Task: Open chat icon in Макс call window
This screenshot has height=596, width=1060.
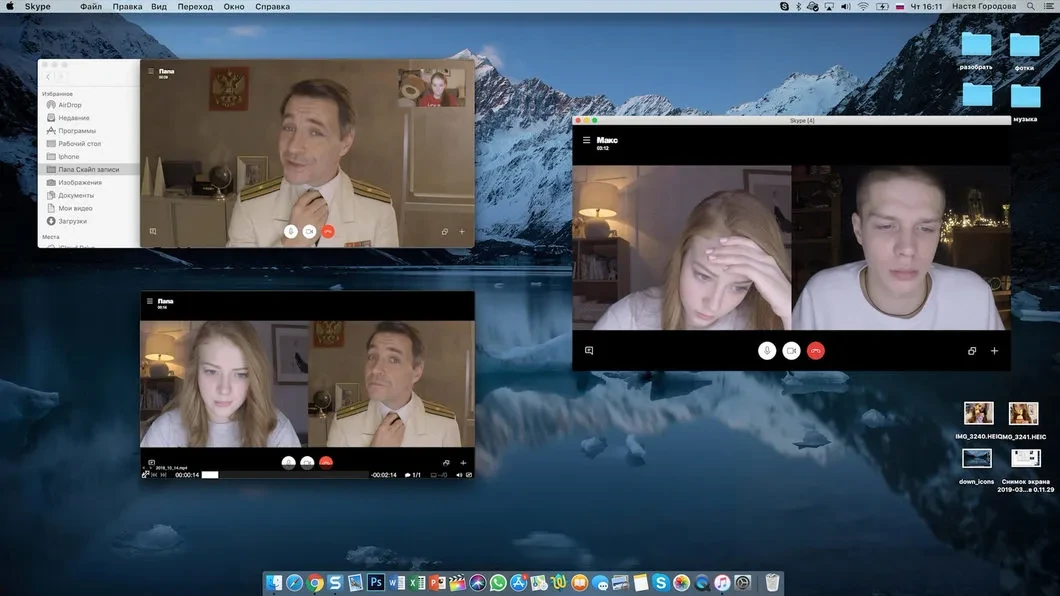Action: 589,351
